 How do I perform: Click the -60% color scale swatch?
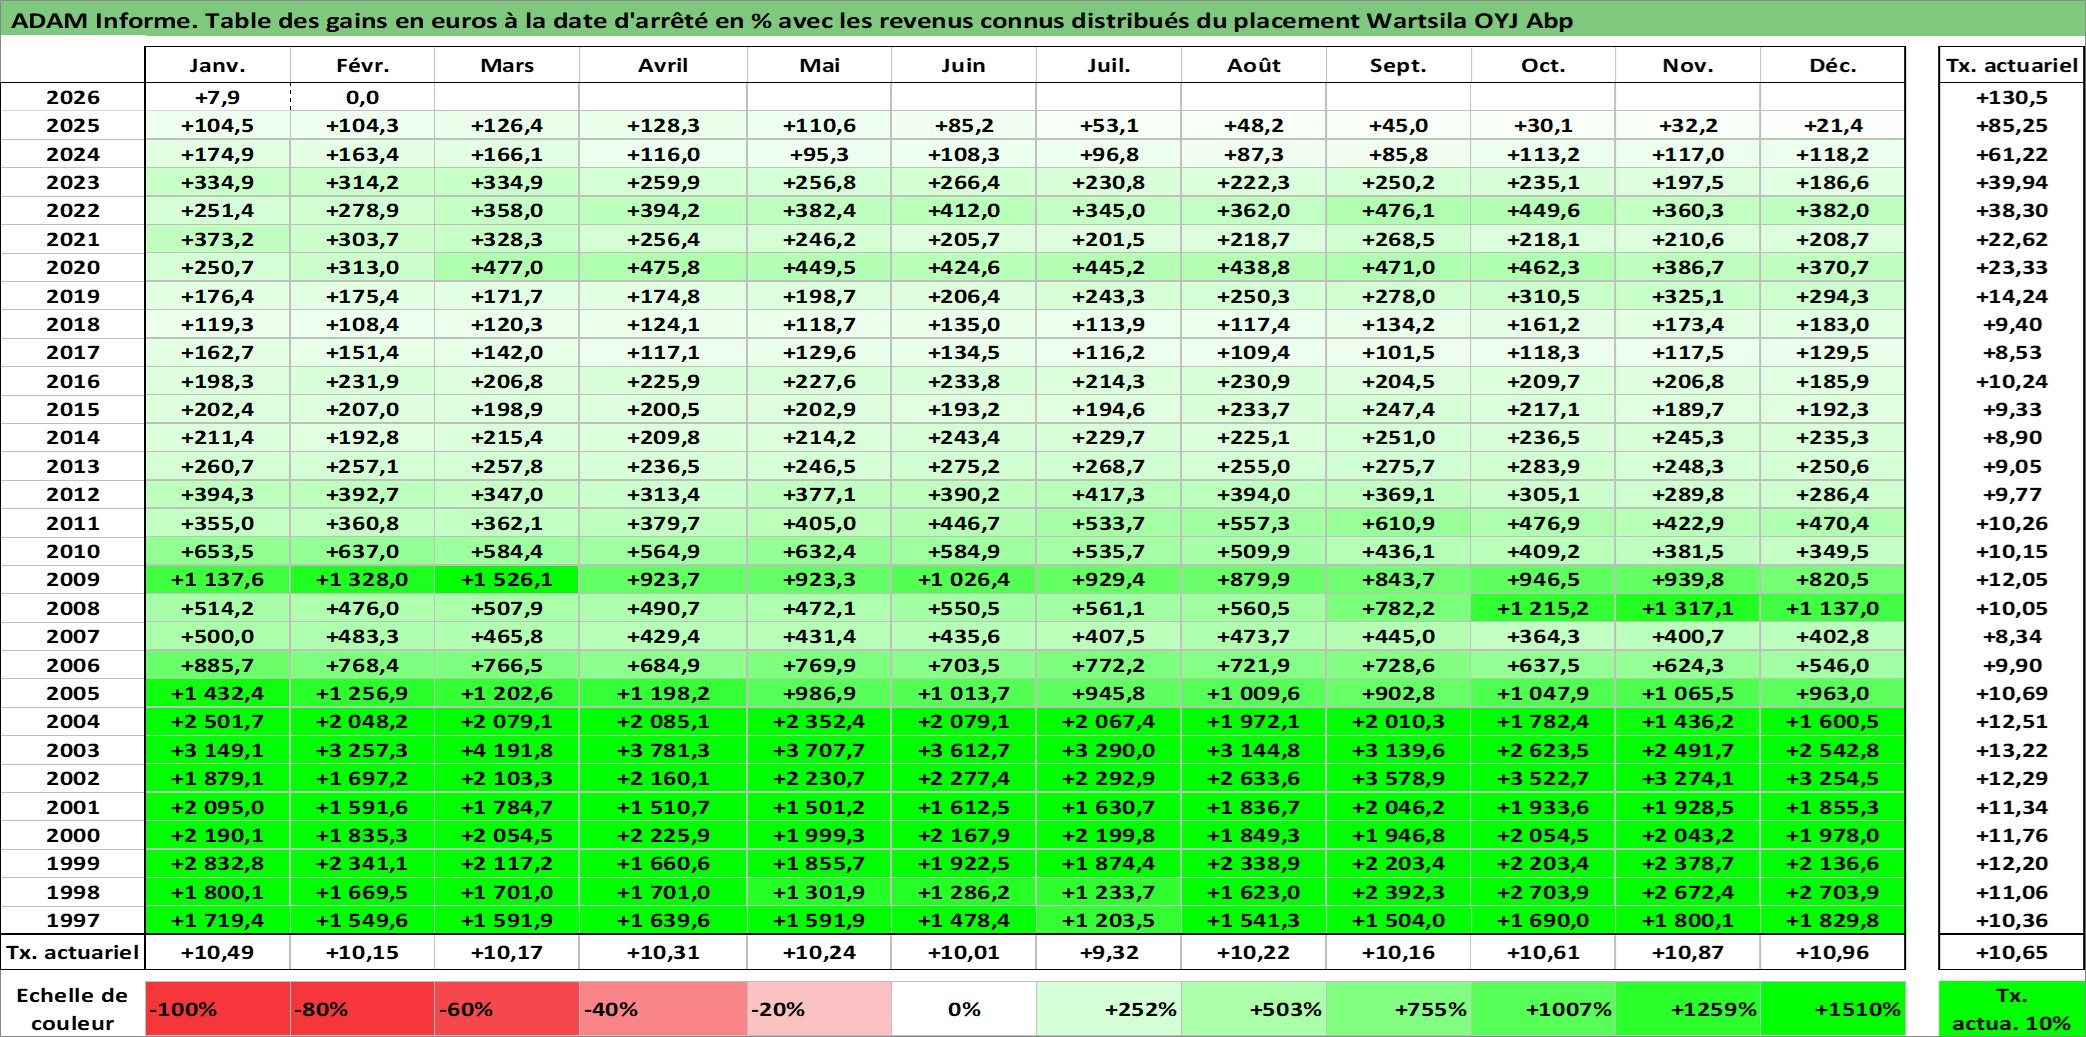tap(507, 1009)
